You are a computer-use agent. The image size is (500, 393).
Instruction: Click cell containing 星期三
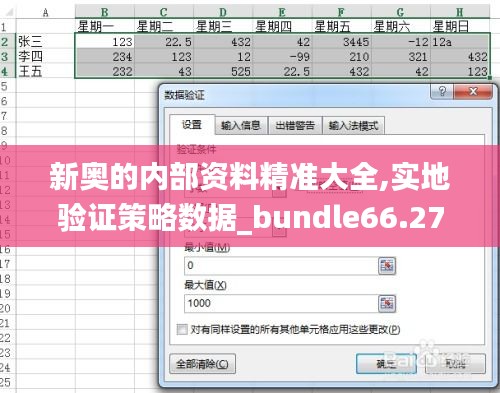(223, 26)
